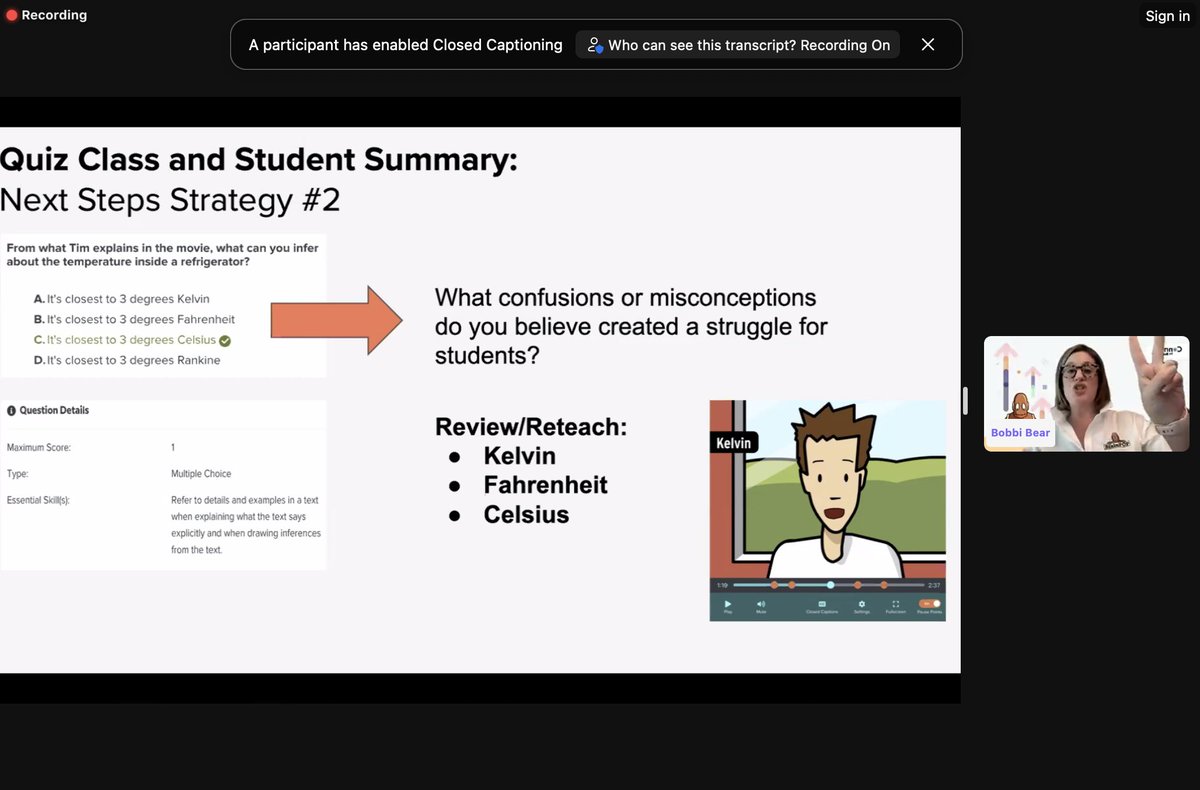Select Bobbi Bear's video thumbnail
This screenshot has width=1200, height=790.
pyautogui.click(x=1087, y=394)
